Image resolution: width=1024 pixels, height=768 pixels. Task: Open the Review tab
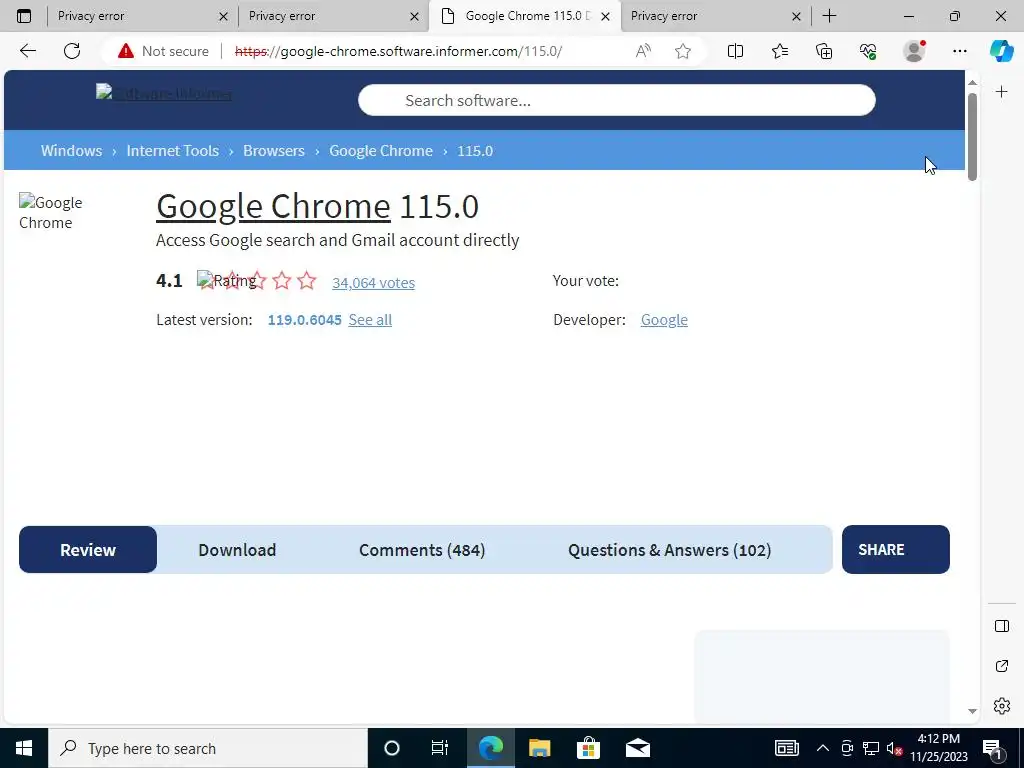88,550
